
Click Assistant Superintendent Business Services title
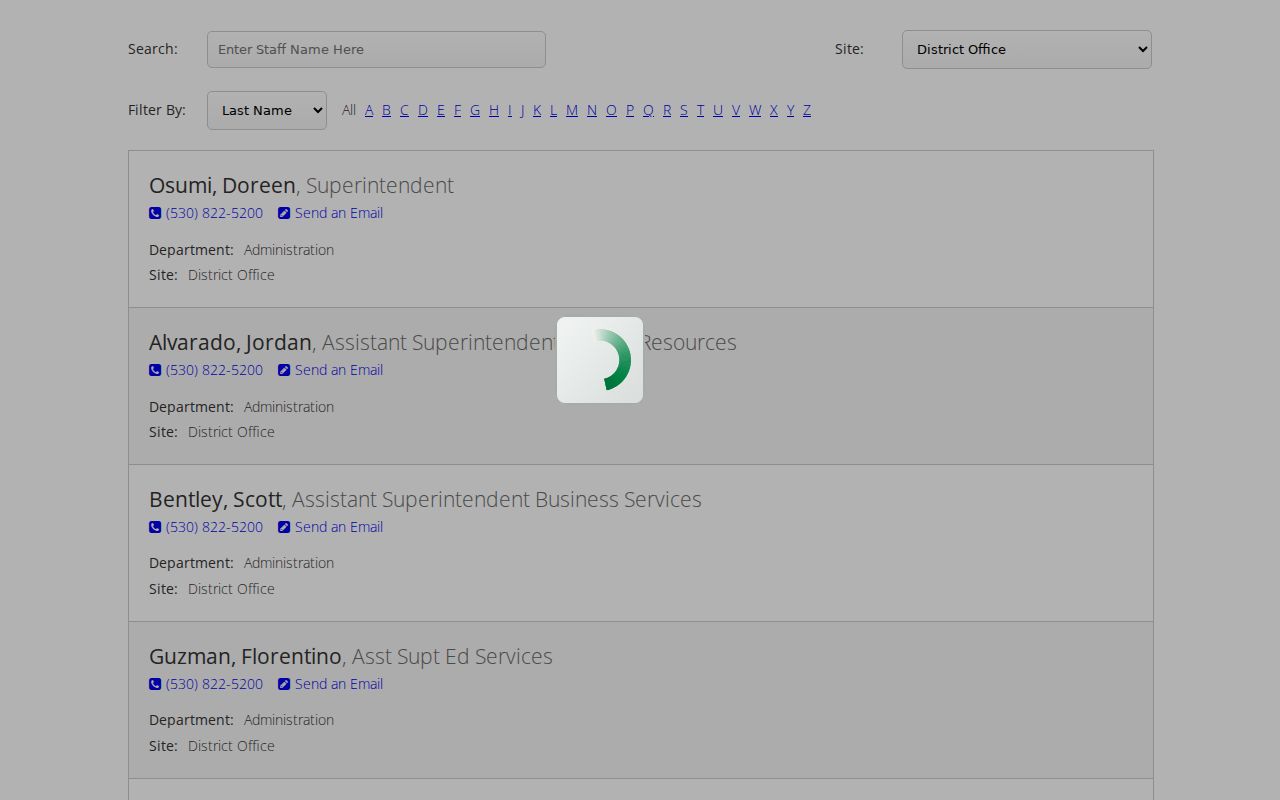pos(497,500)
